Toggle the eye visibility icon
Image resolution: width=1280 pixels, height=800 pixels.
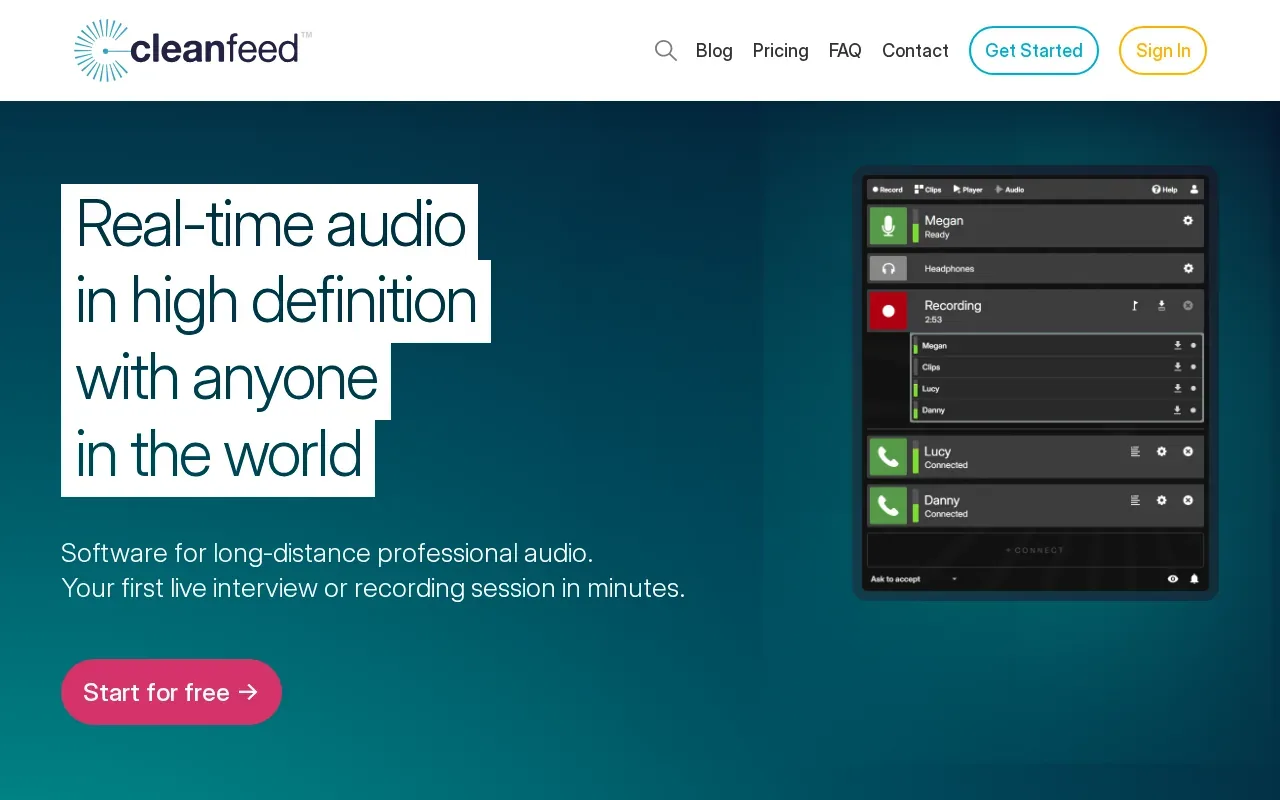click(1173, 579)
